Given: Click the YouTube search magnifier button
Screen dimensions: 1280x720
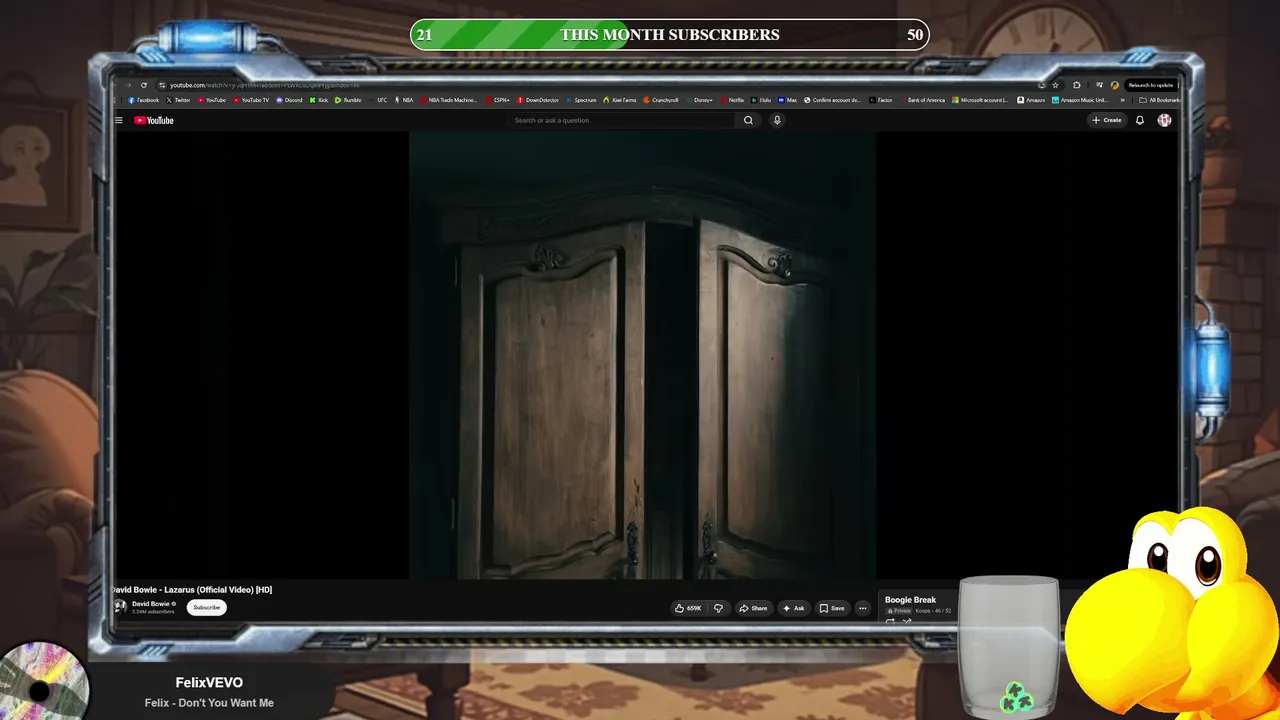Looking at the screenshot, I should [x=748, y=120].
